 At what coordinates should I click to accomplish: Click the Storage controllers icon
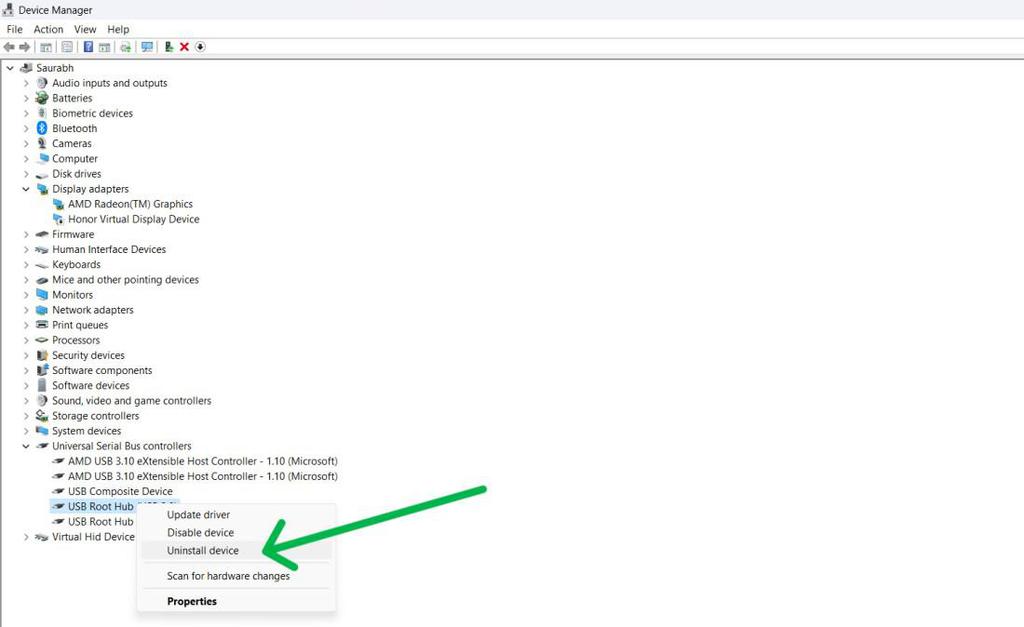pyautogui.click(x=42, y=415)
